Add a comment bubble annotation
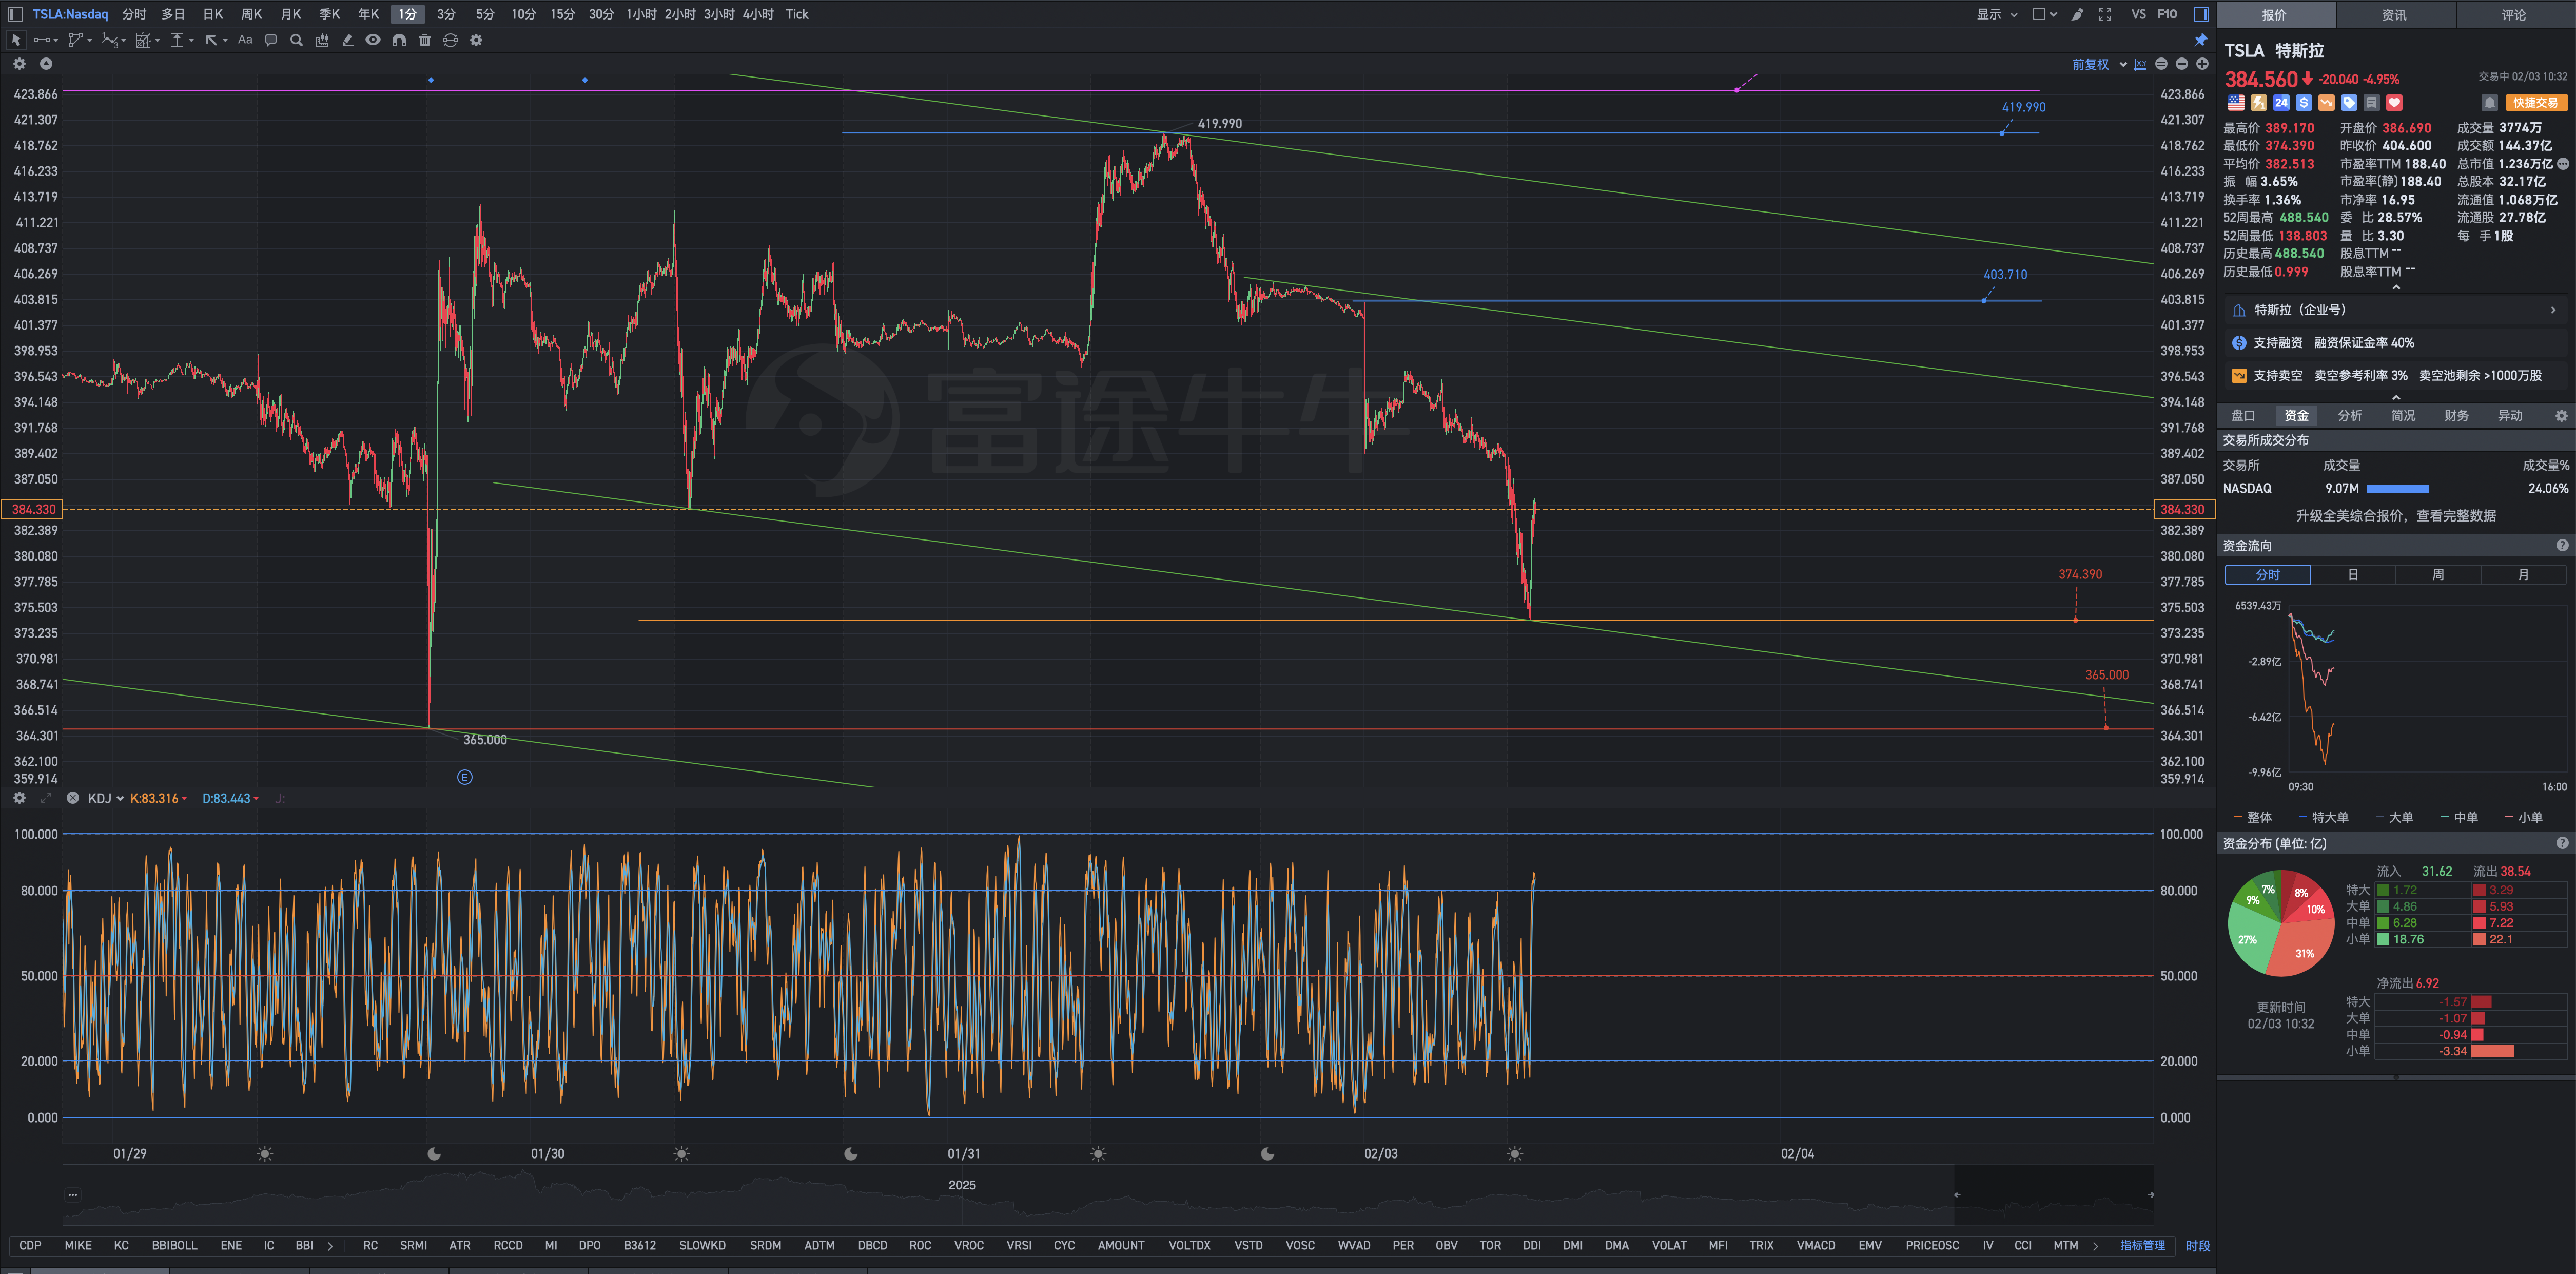Screen dimensions: 2576x1274 tap(271, 40)
